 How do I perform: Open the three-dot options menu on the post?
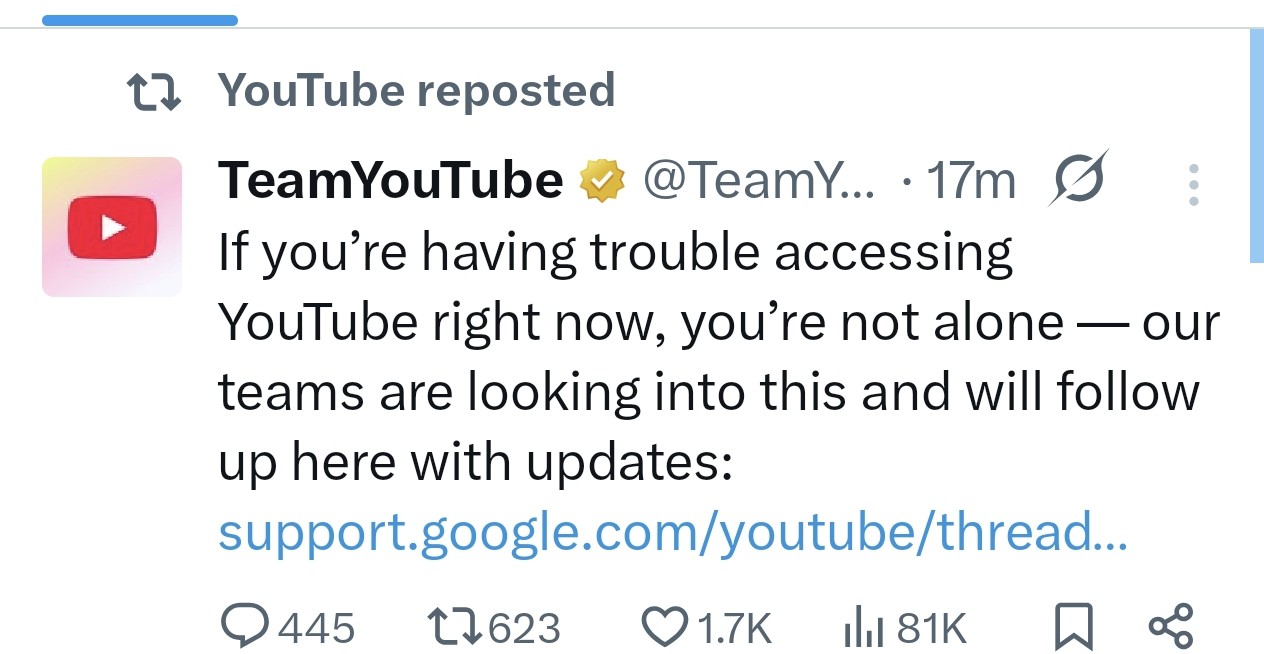[x=1193, y=184]
